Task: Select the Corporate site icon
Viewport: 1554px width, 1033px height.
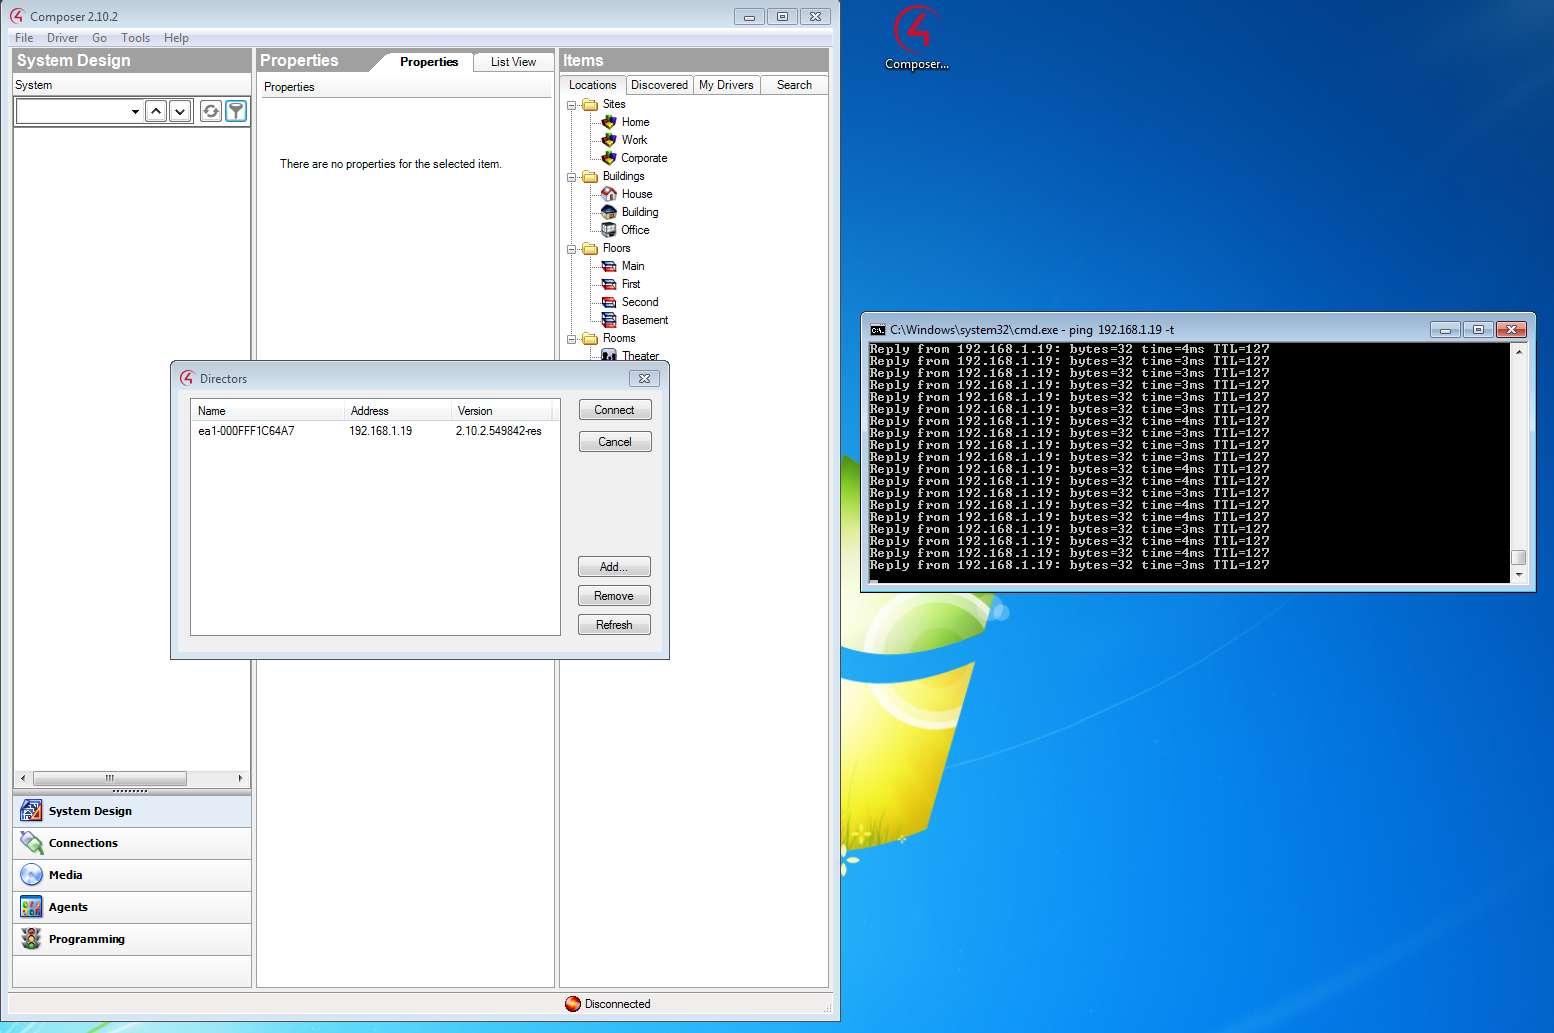Action: click(608, 158)
